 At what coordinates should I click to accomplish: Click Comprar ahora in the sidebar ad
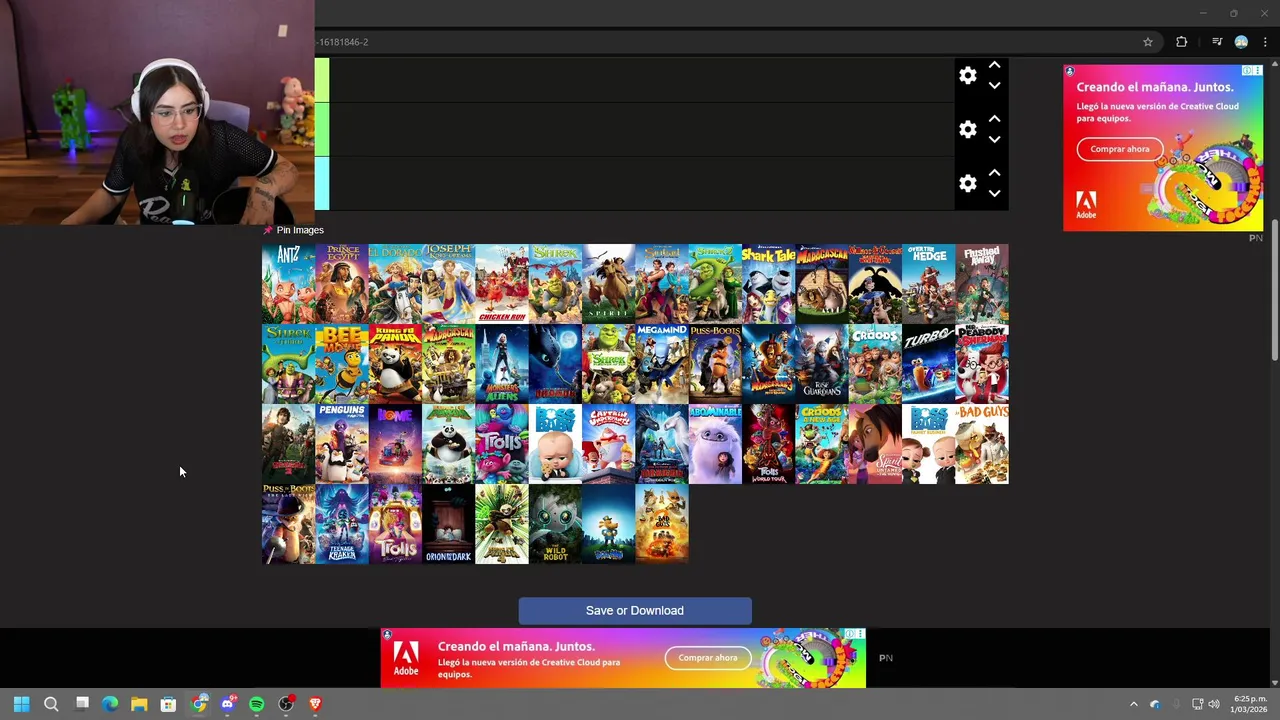[x=1120, y=149]
